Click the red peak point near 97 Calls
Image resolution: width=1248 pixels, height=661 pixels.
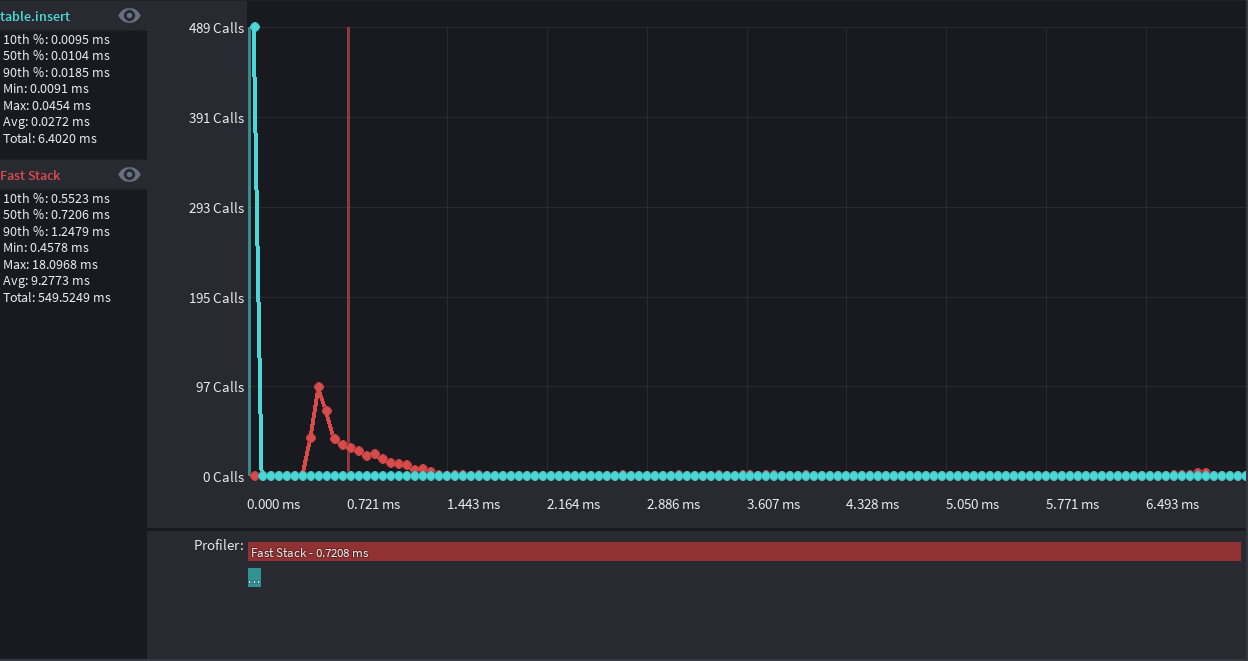click(x=319, y=387)
